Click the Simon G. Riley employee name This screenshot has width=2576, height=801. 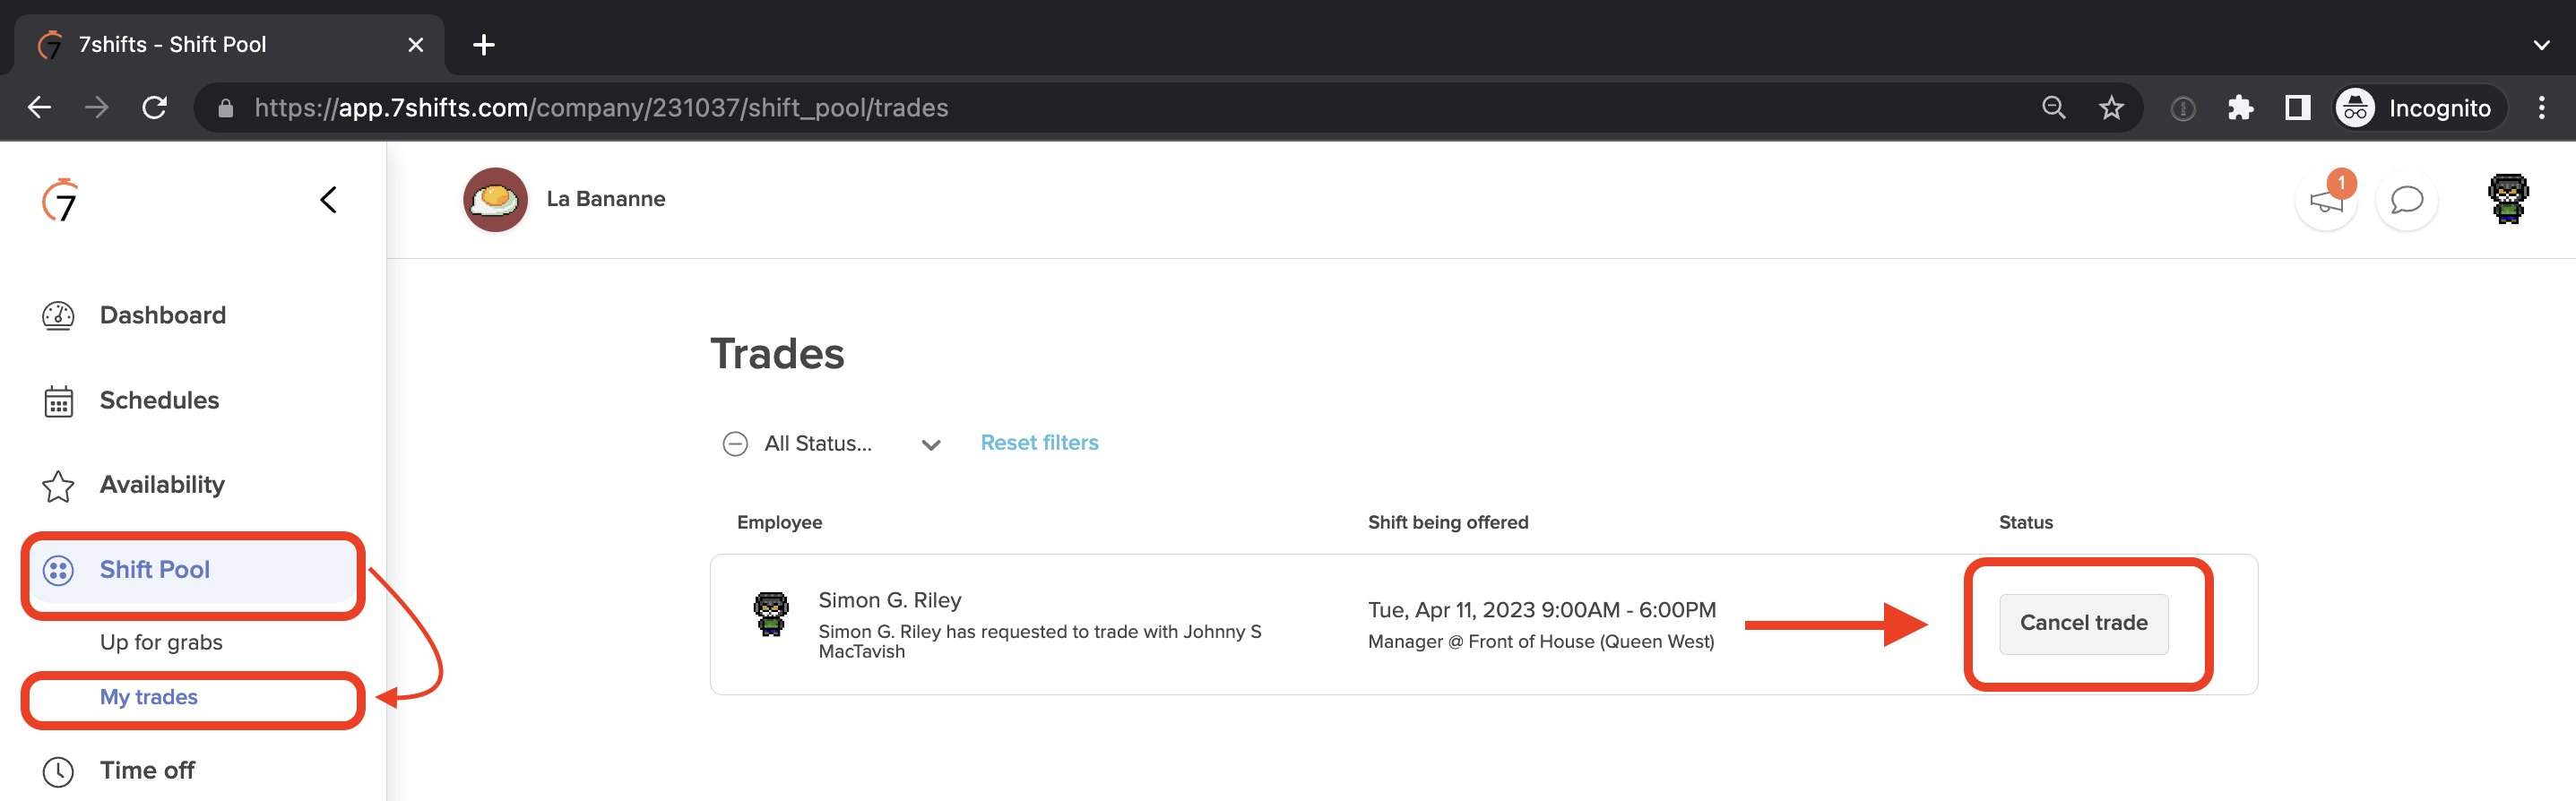click(x=889, y=601)
